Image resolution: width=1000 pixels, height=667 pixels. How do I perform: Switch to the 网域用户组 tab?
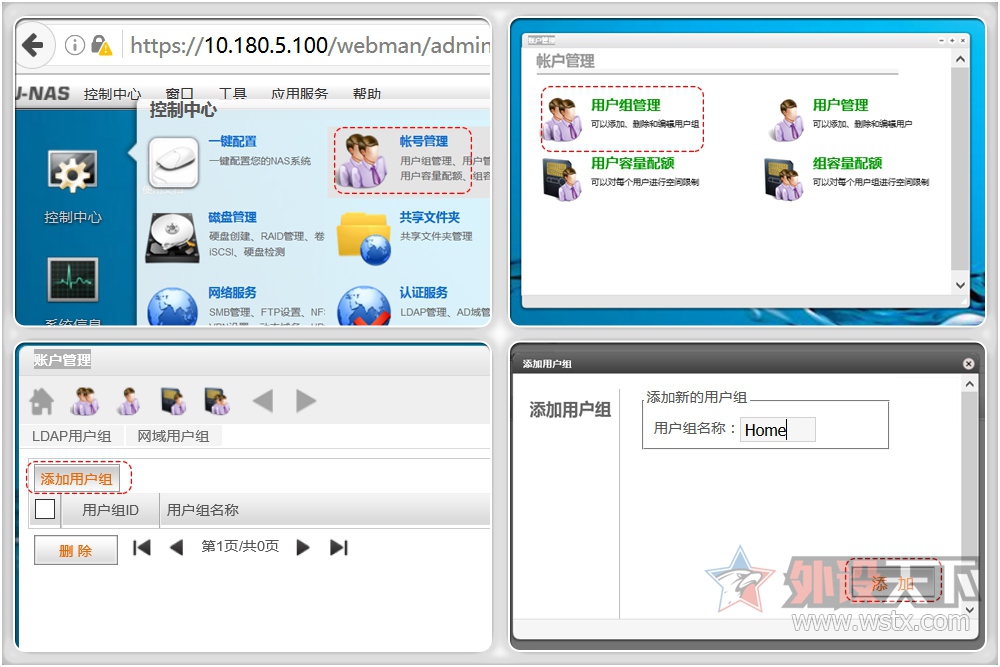[x=173, y=436]
